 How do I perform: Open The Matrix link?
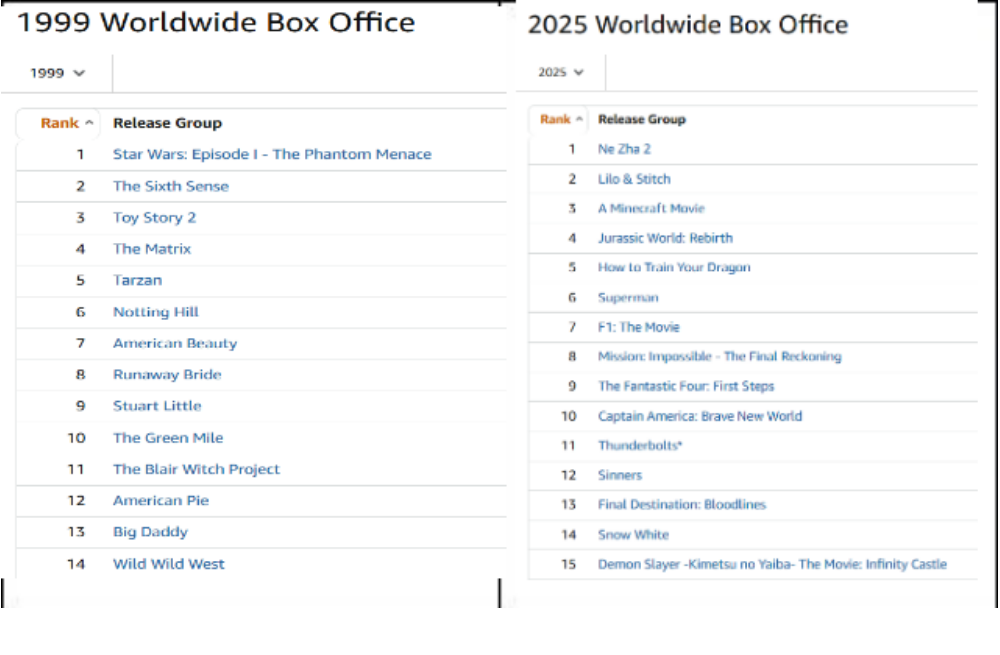click(x=152, y=249)
